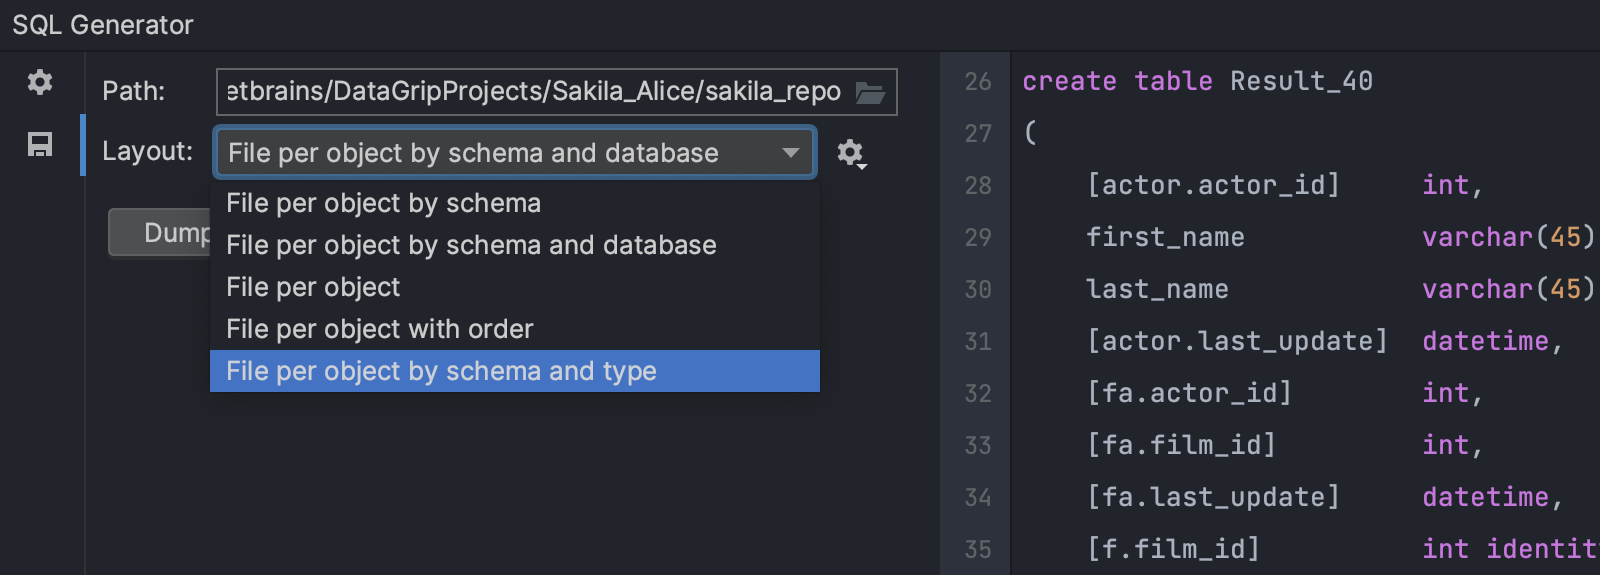Select 'File per object by schema and database' option
Viewport: 1600px width, 575px height.
click(x=471, y=245)
